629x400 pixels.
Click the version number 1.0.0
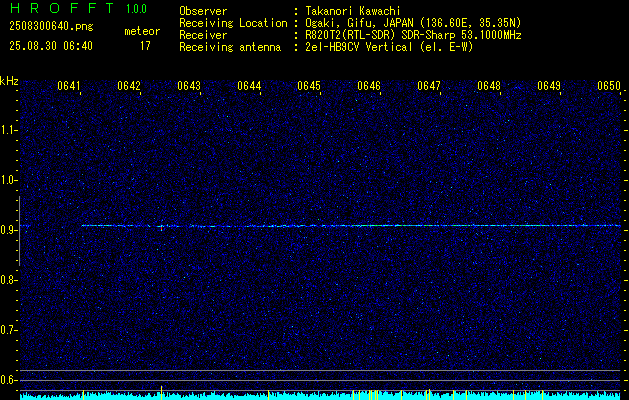click(x=136, y=8)
